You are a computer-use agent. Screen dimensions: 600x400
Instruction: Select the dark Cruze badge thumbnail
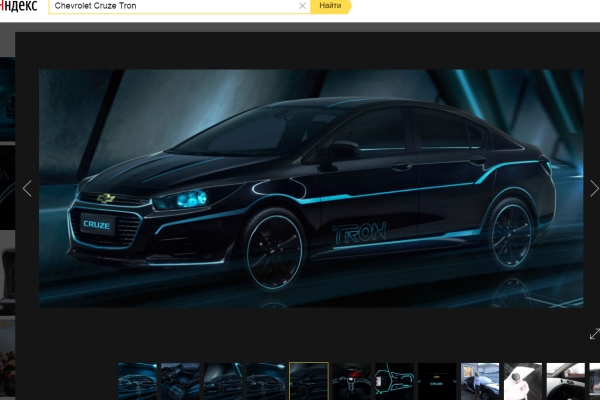point(437,381)
